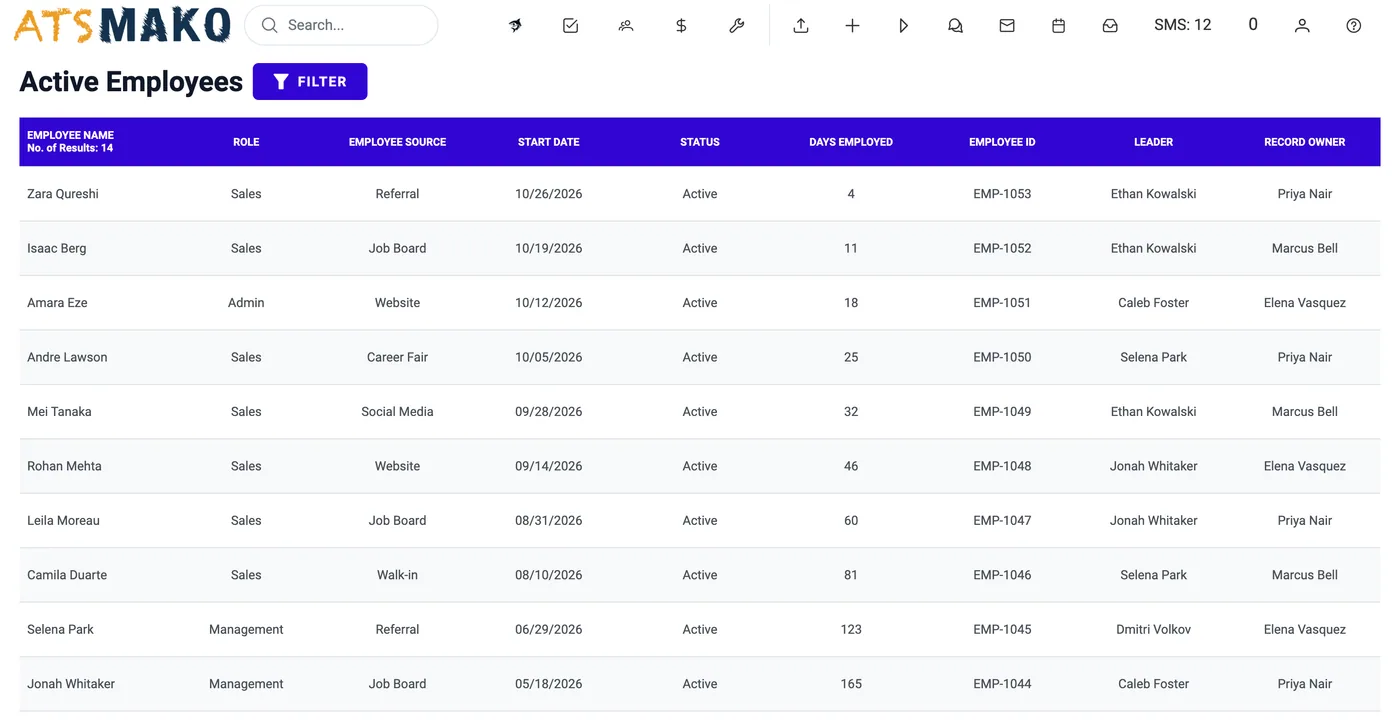
Task: Click the plus add icon
Action: pyautogui.click(x=852, y=26)
